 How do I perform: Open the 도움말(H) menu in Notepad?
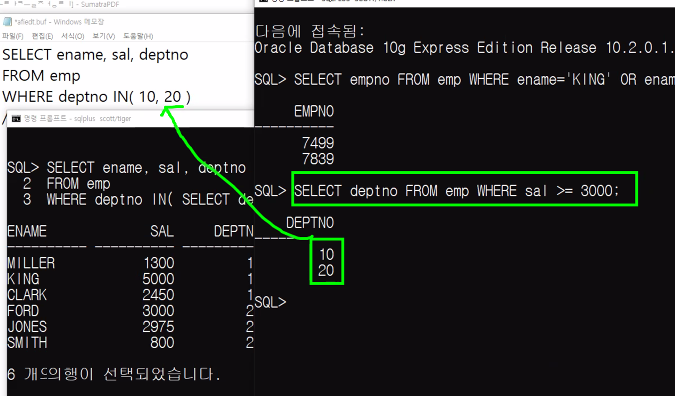(x=138, y=36)
